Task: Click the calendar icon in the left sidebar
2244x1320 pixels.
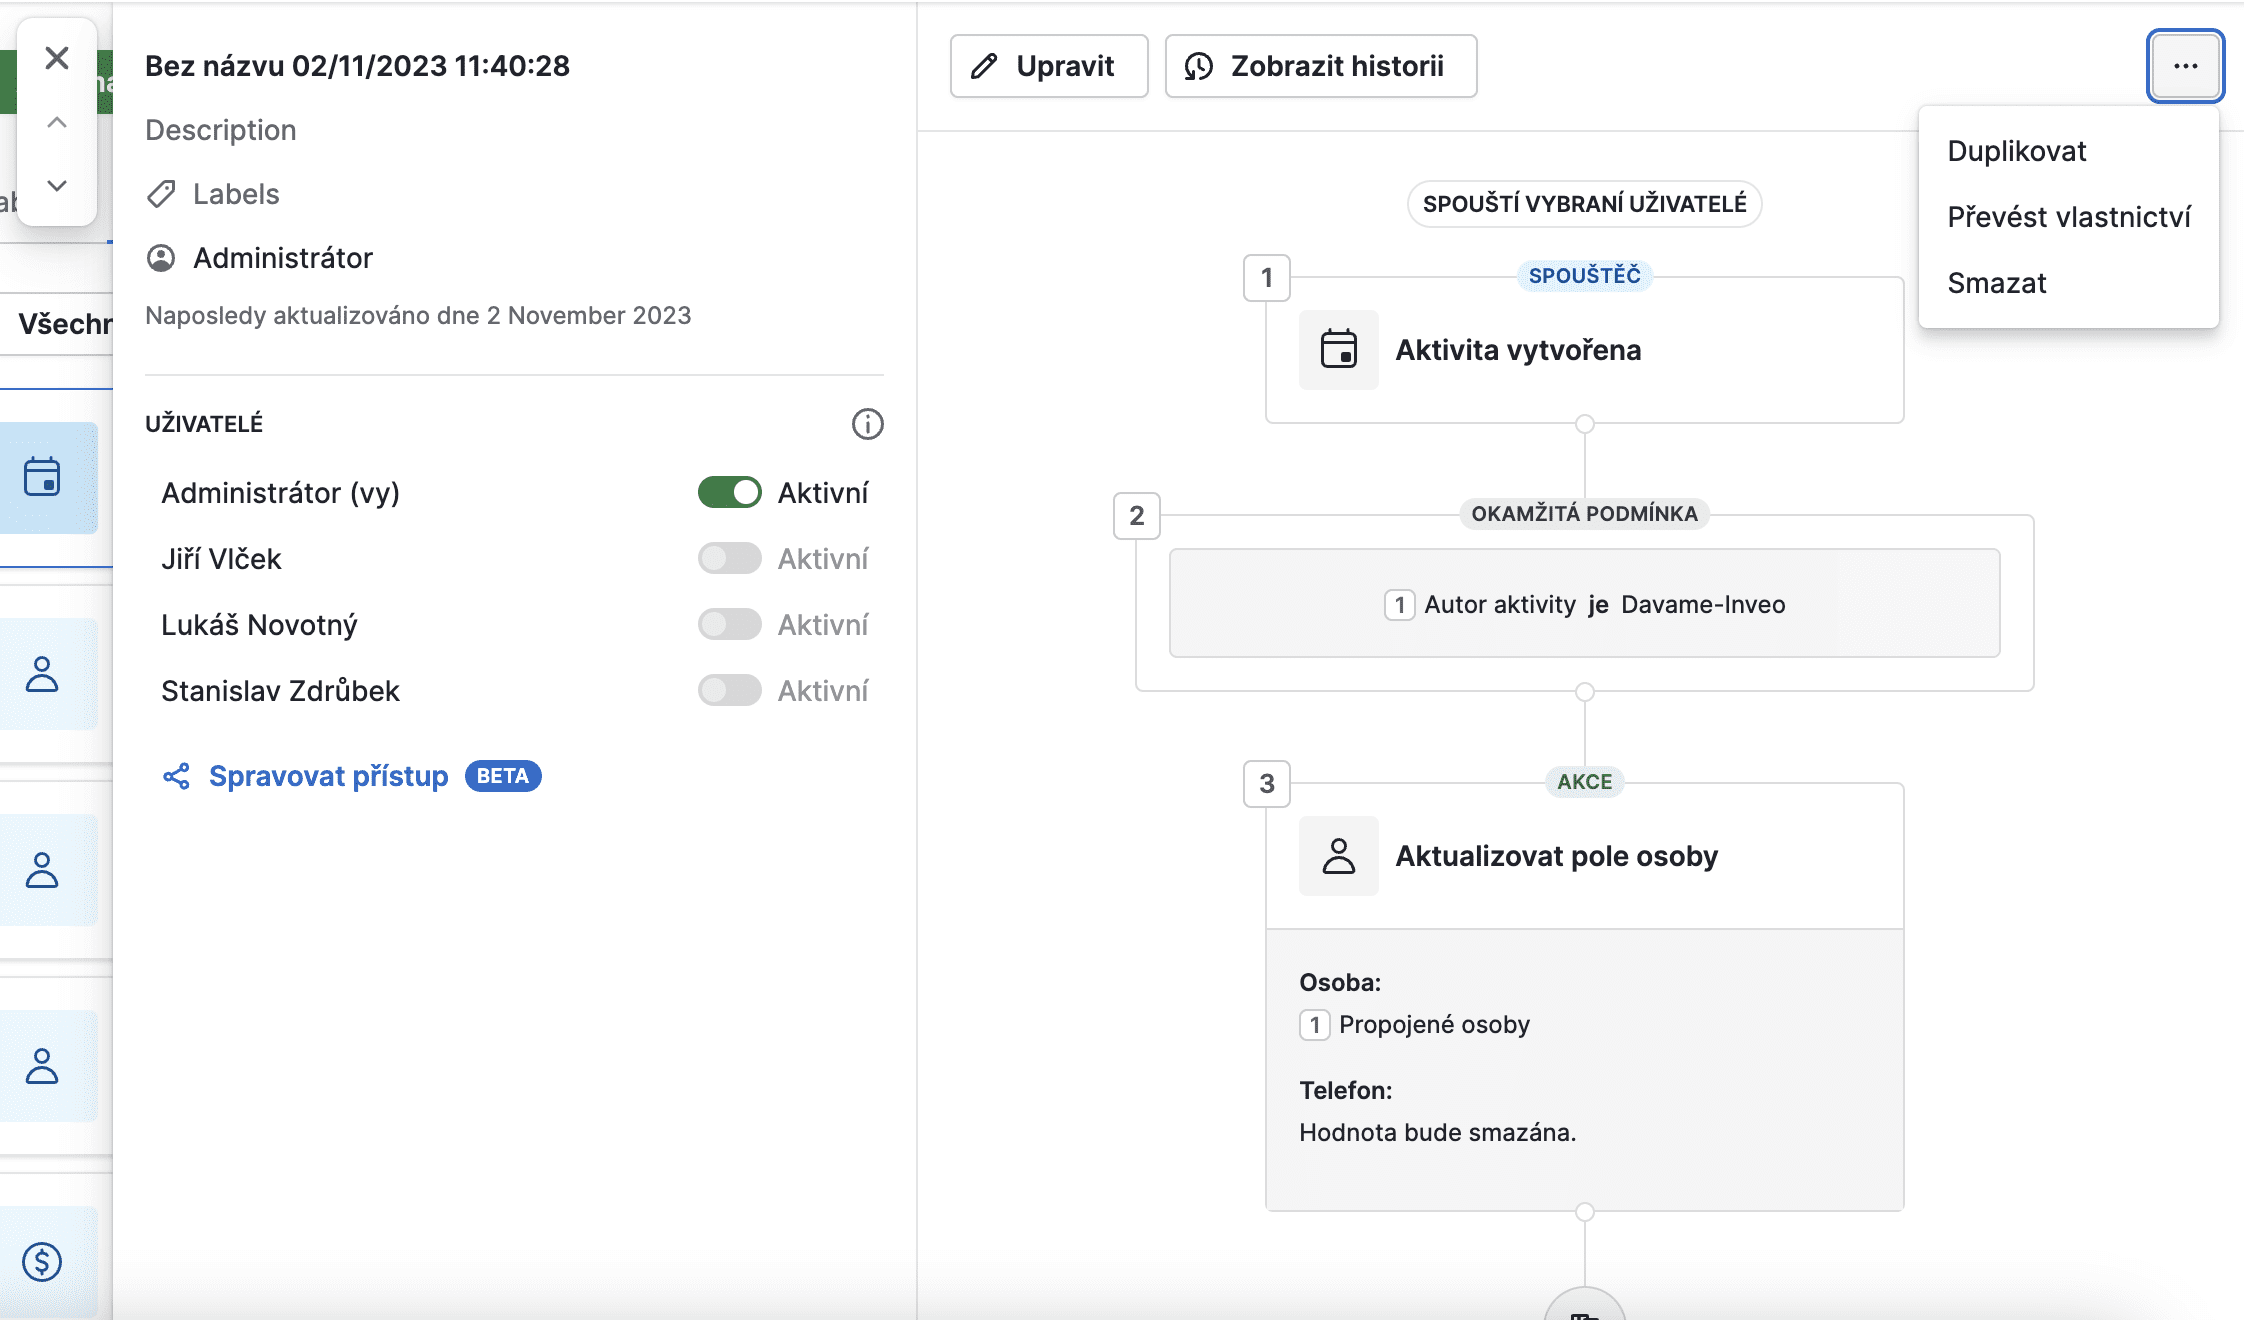Action: tap(42, 477)
